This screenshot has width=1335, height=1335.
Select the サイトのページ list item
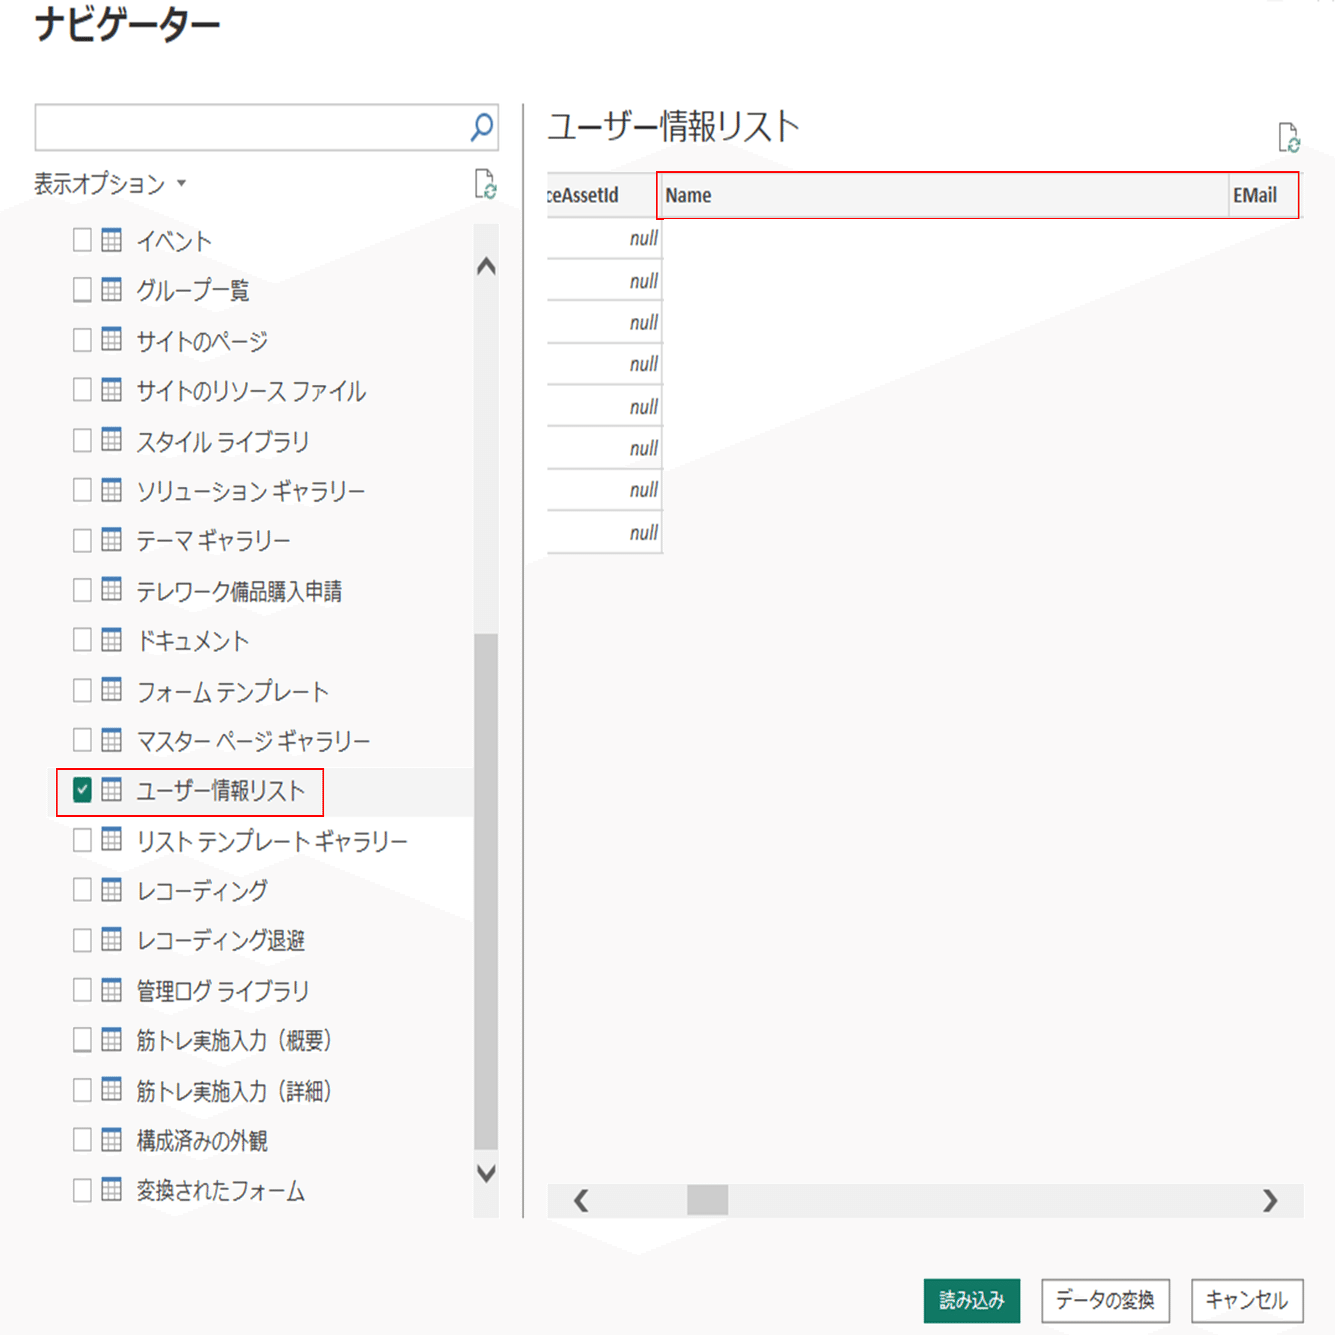(202, 341)
